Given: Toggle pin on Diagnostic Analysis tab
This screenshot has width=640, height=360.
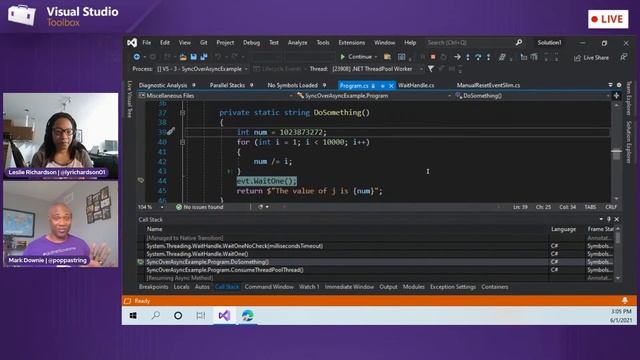Looking at the screenshot, I should pos(194,85).
